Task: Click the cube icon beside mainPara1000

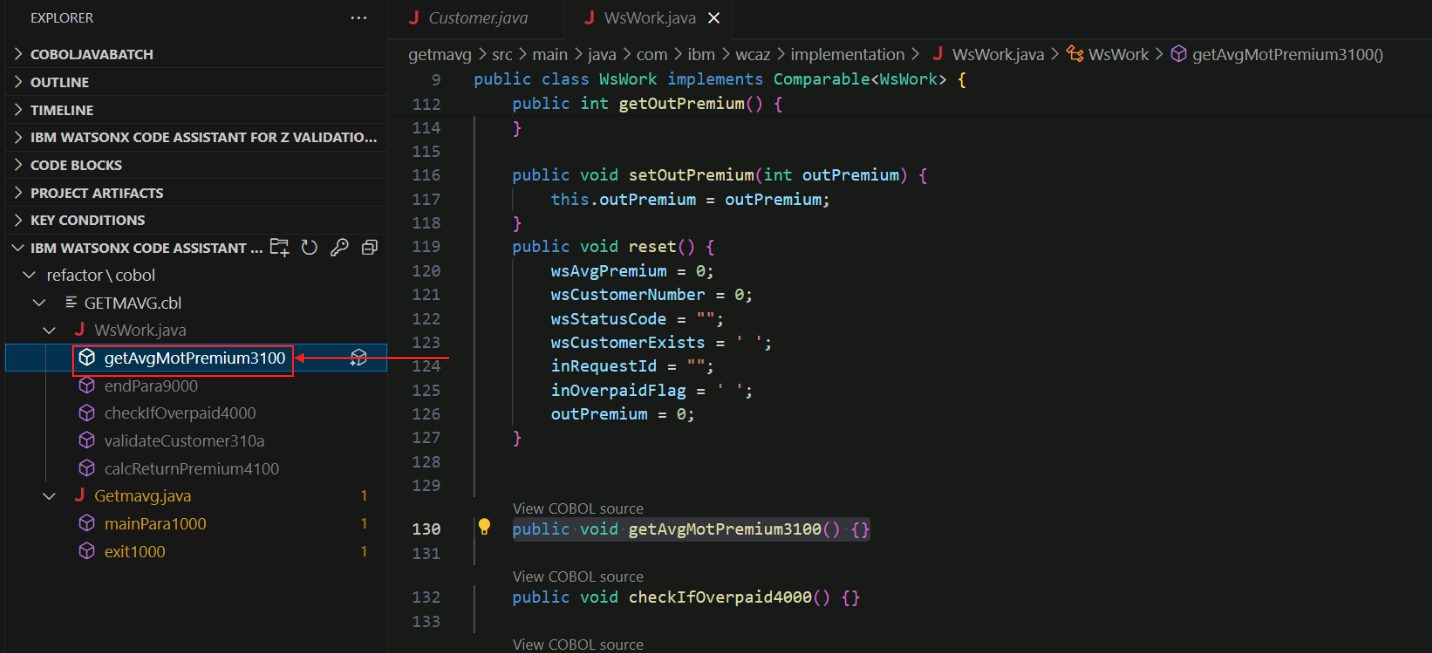Action: pos(87,524)
